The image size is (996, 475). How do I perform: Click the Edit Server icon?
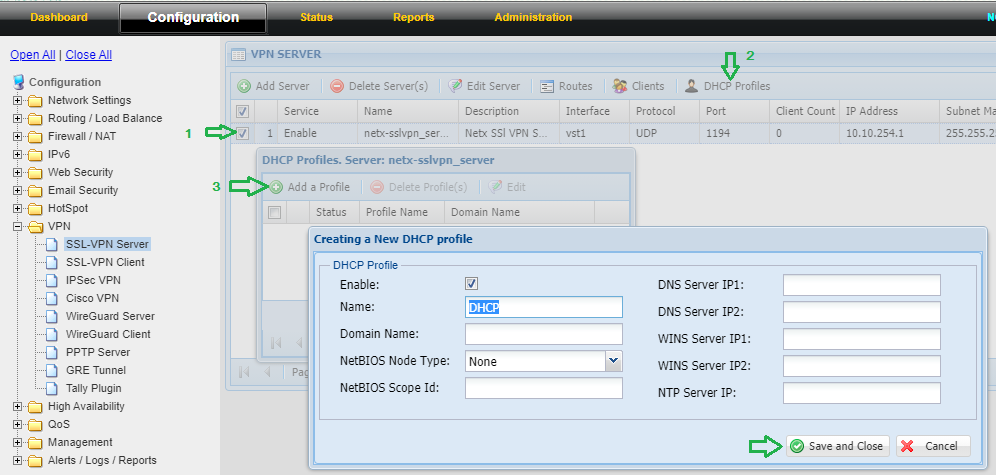coord(456,86)
